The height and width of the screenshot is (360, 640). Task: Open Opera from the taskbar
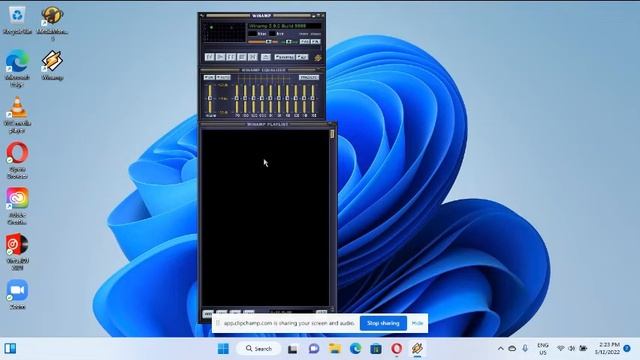pyautogui.click(x=396, y=349)
